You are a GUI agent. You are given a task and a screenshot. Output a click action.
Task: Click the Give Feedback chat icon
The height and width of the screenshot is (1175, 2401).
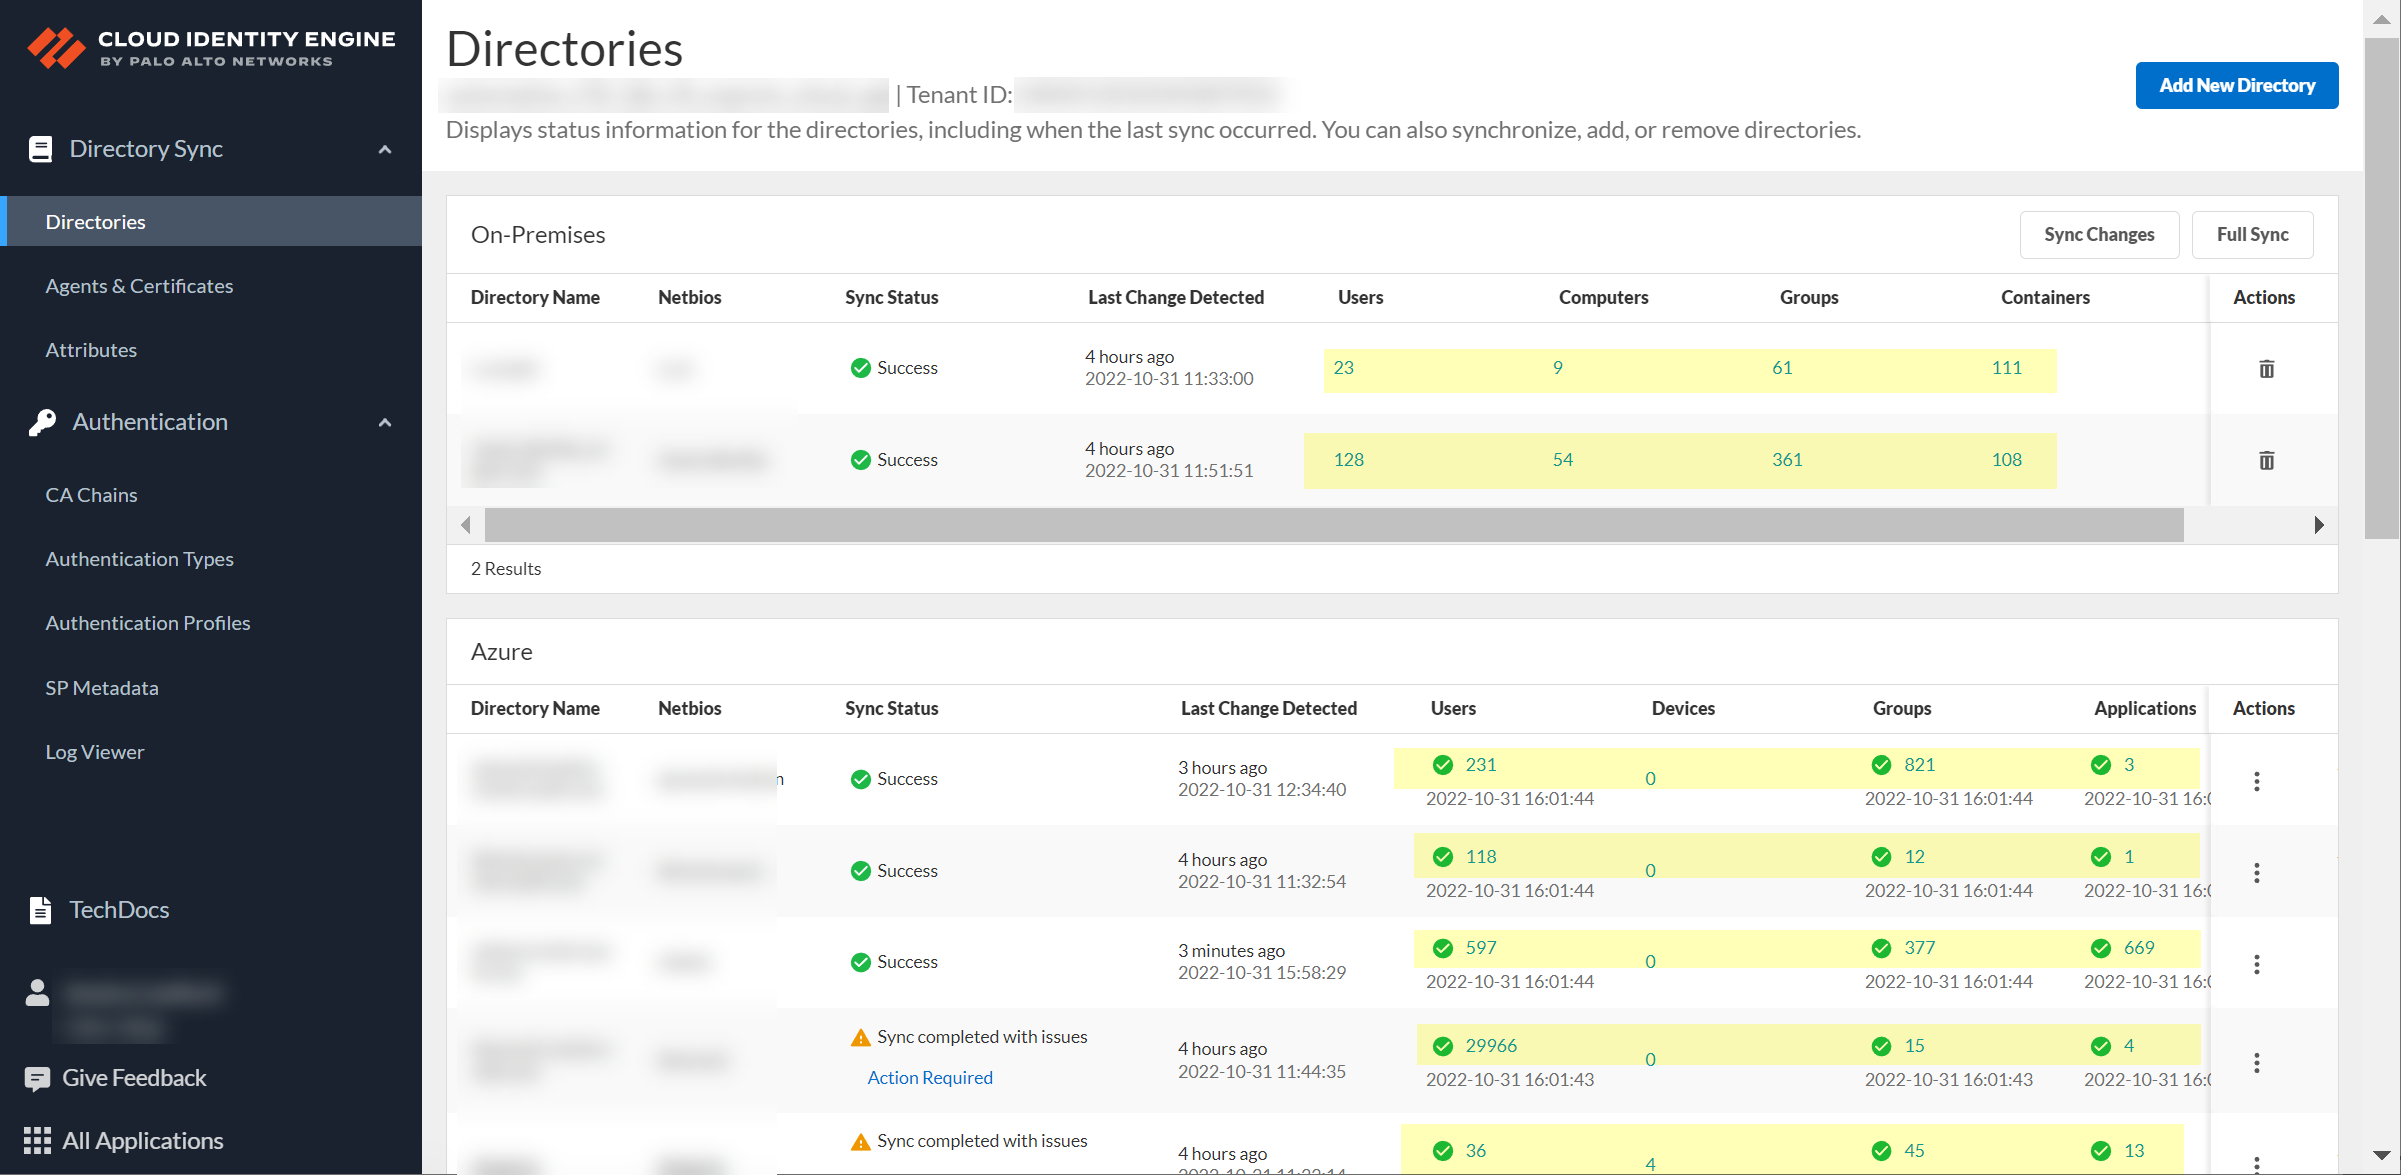37,1078
